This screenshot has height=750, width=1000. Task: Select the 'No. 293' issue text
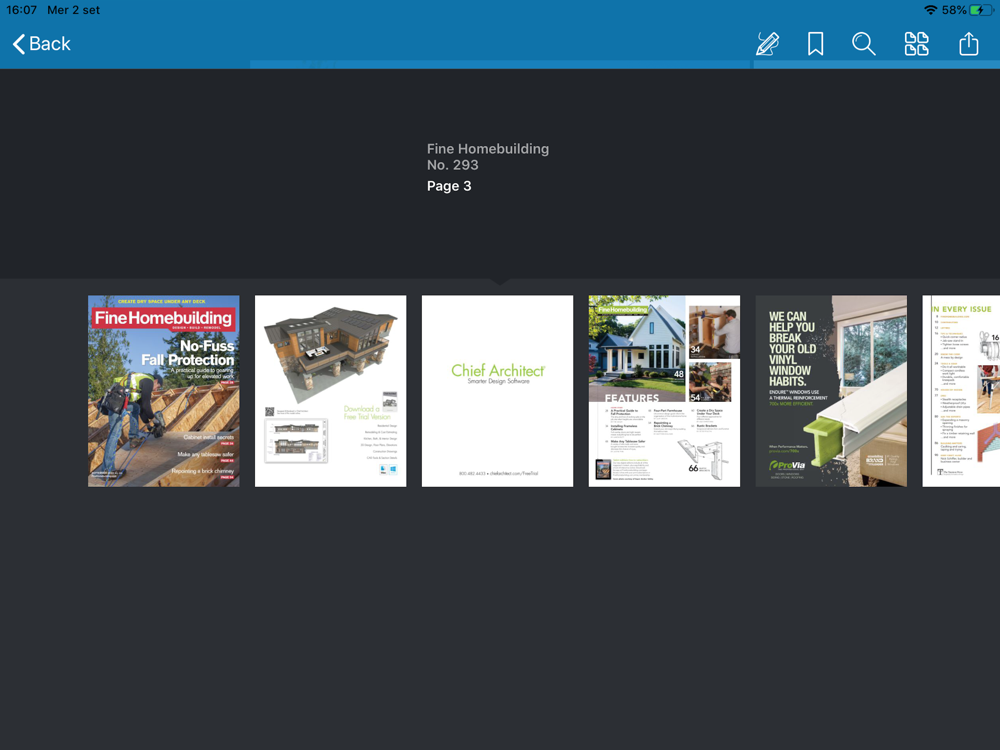(x=453, y=165)
